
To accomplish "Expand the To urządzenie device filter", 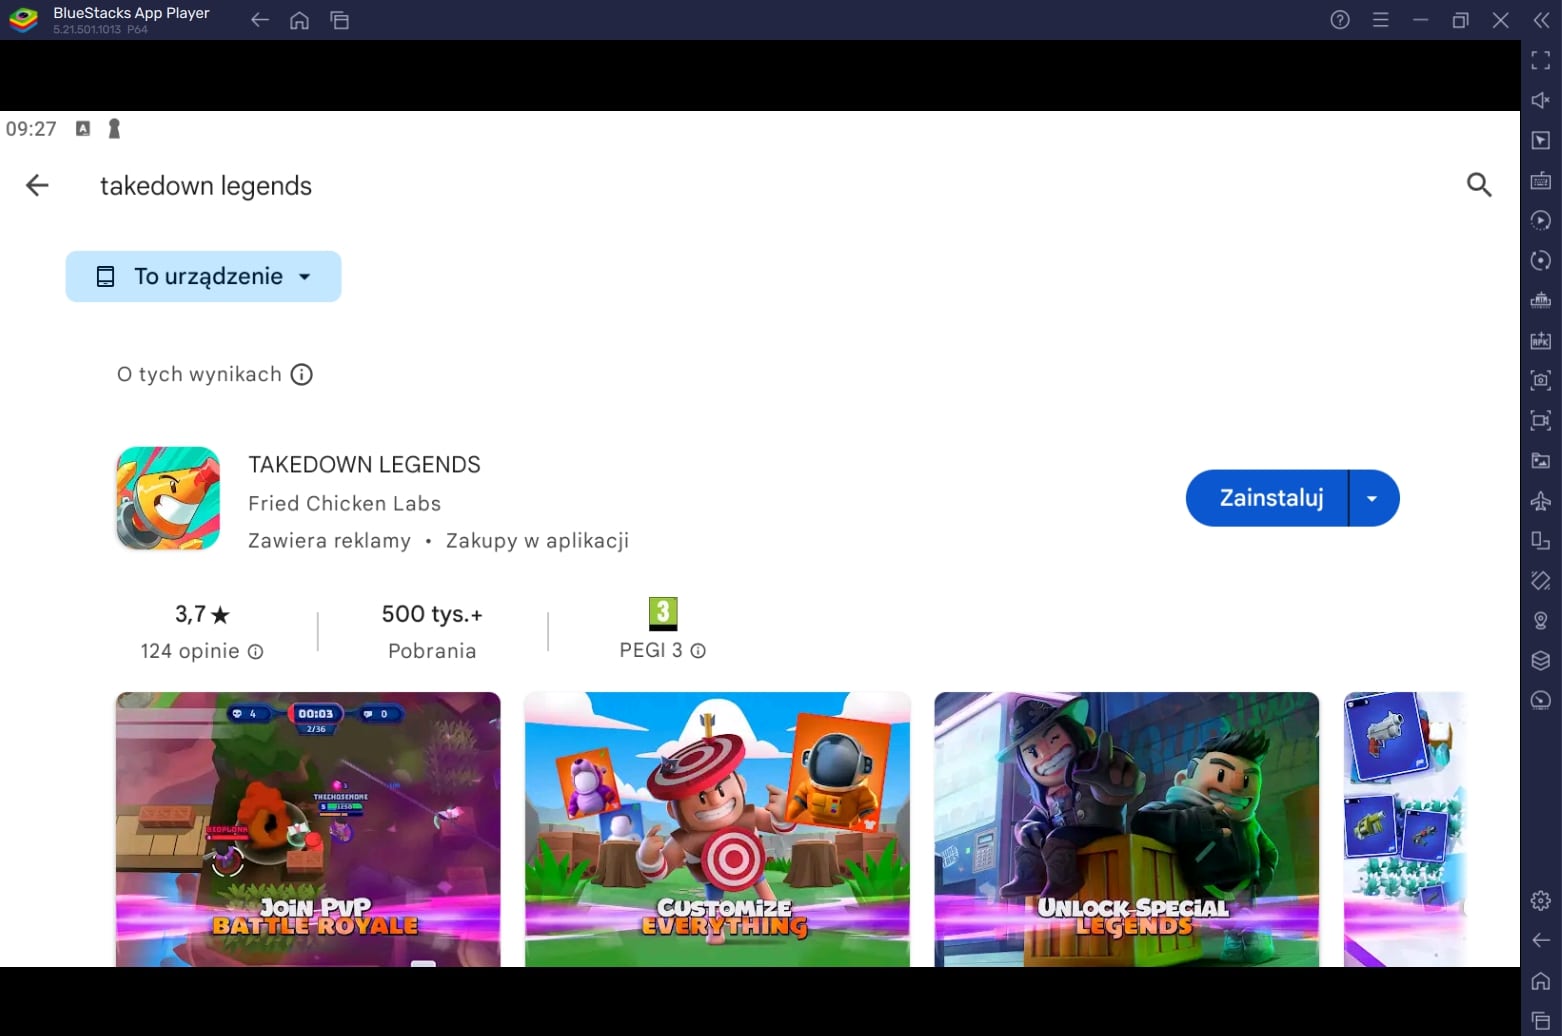I will [203, 276].
